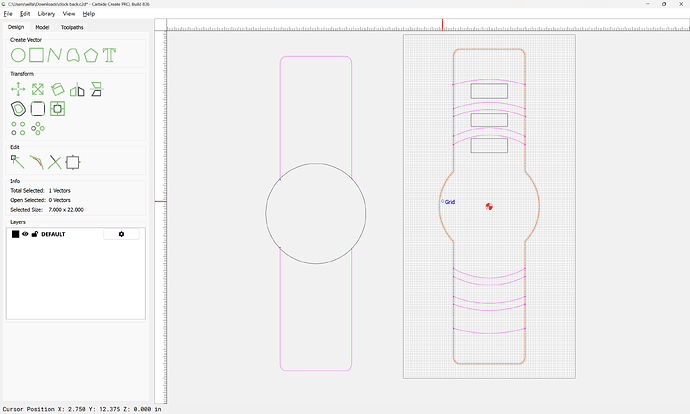
Task: Hide the DEFAULT layer with eye icon
Action: tap(25, 234)
